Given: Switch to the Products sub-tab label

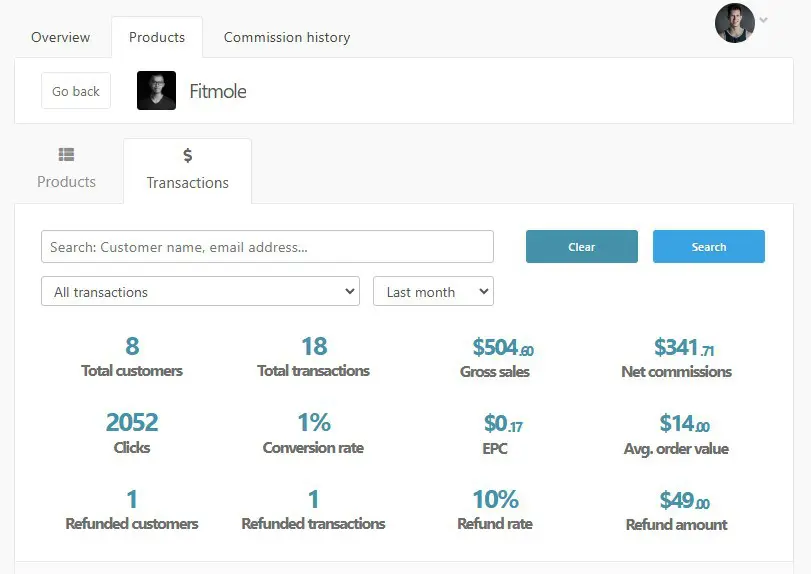Looking at the screenshot, I should [66, 182].
